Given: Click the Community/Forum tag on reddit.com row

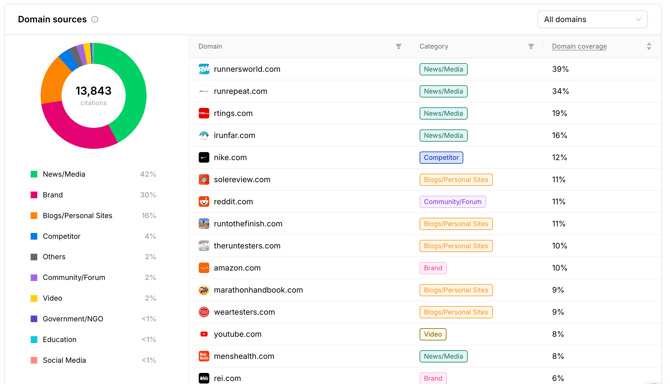Looking at the screenshot, I should click(x=453, y=202).
